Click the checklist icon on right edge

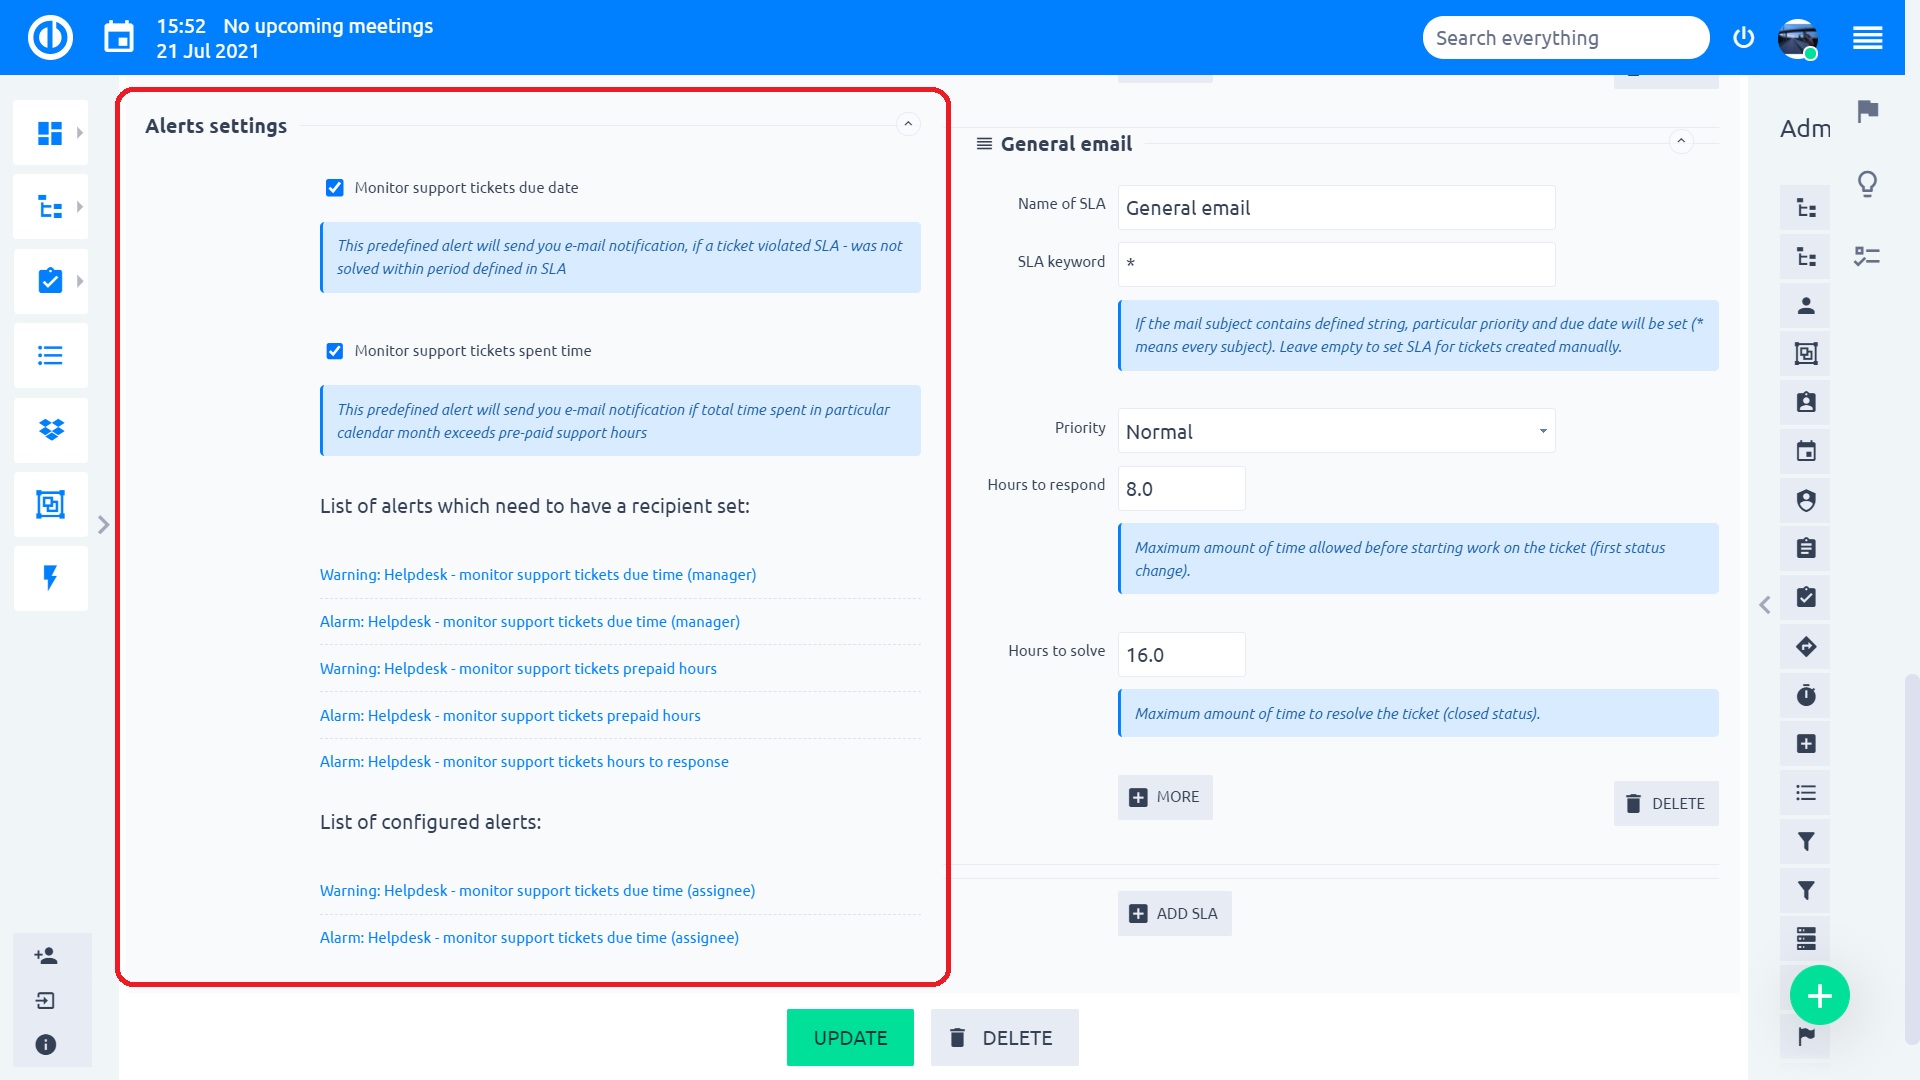(1867, 257)
